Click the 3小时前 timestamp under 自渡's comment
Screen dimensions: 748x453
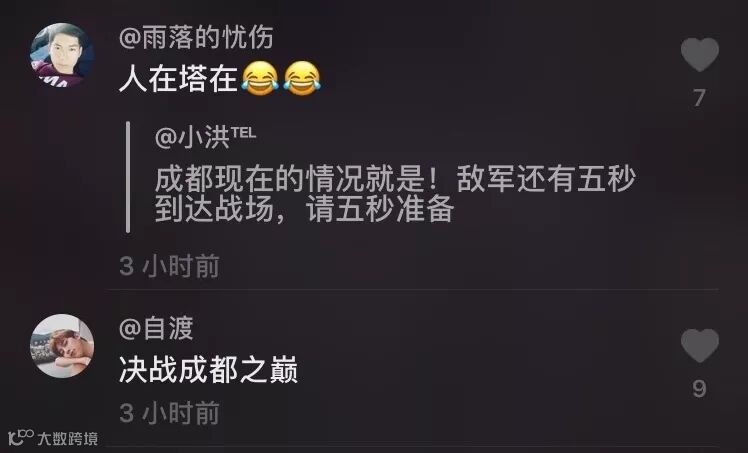pos(169,413)
